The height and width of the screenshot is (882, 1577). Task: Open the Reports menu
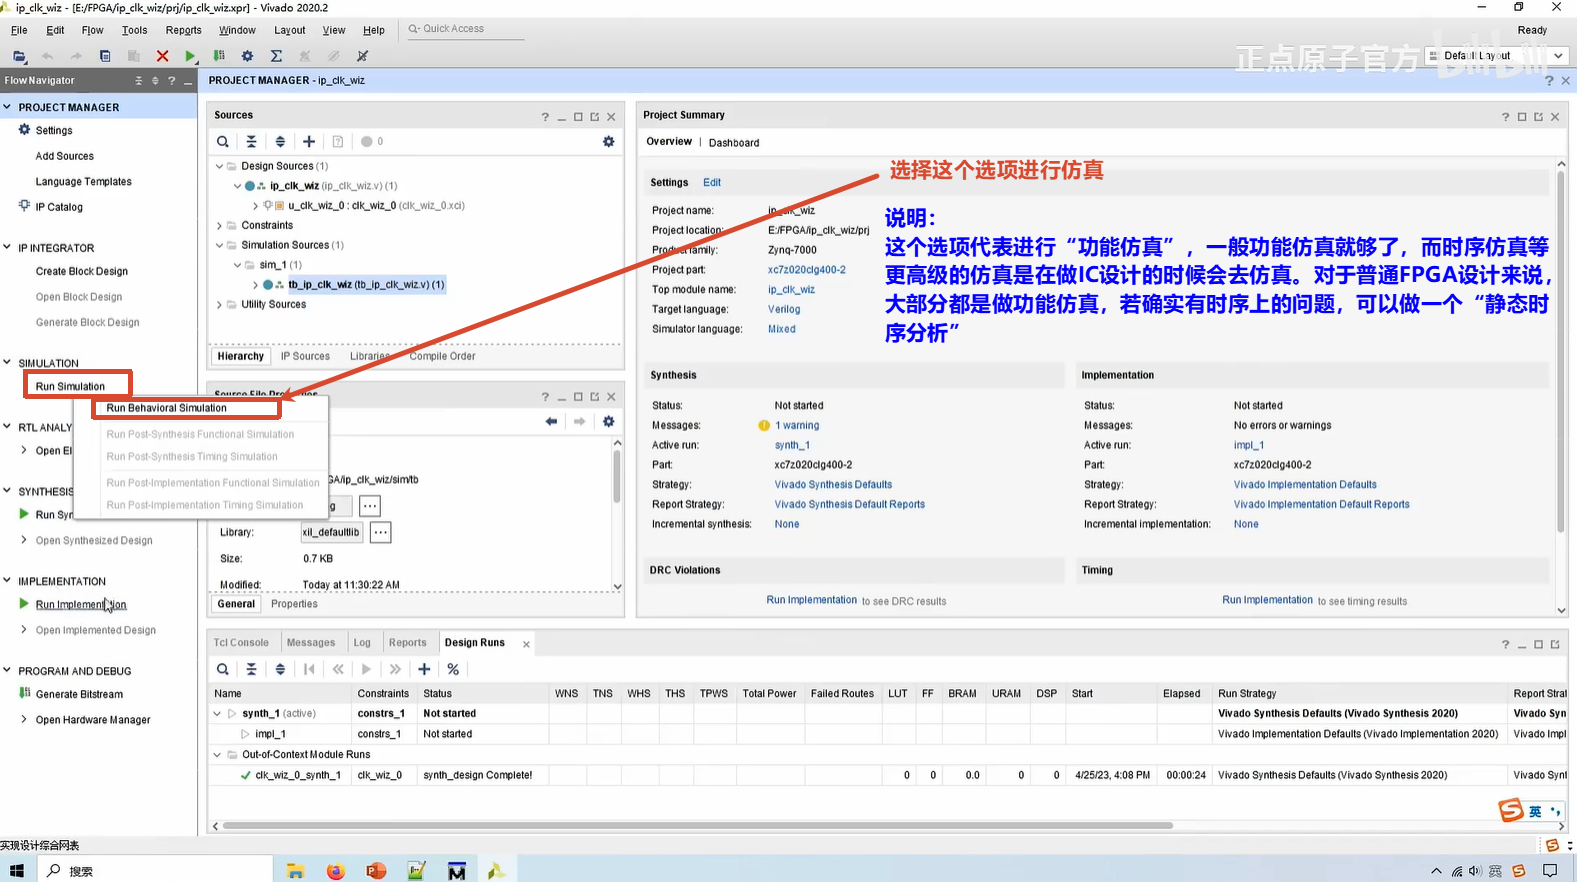pyautogui.click(x=184, y=30)
